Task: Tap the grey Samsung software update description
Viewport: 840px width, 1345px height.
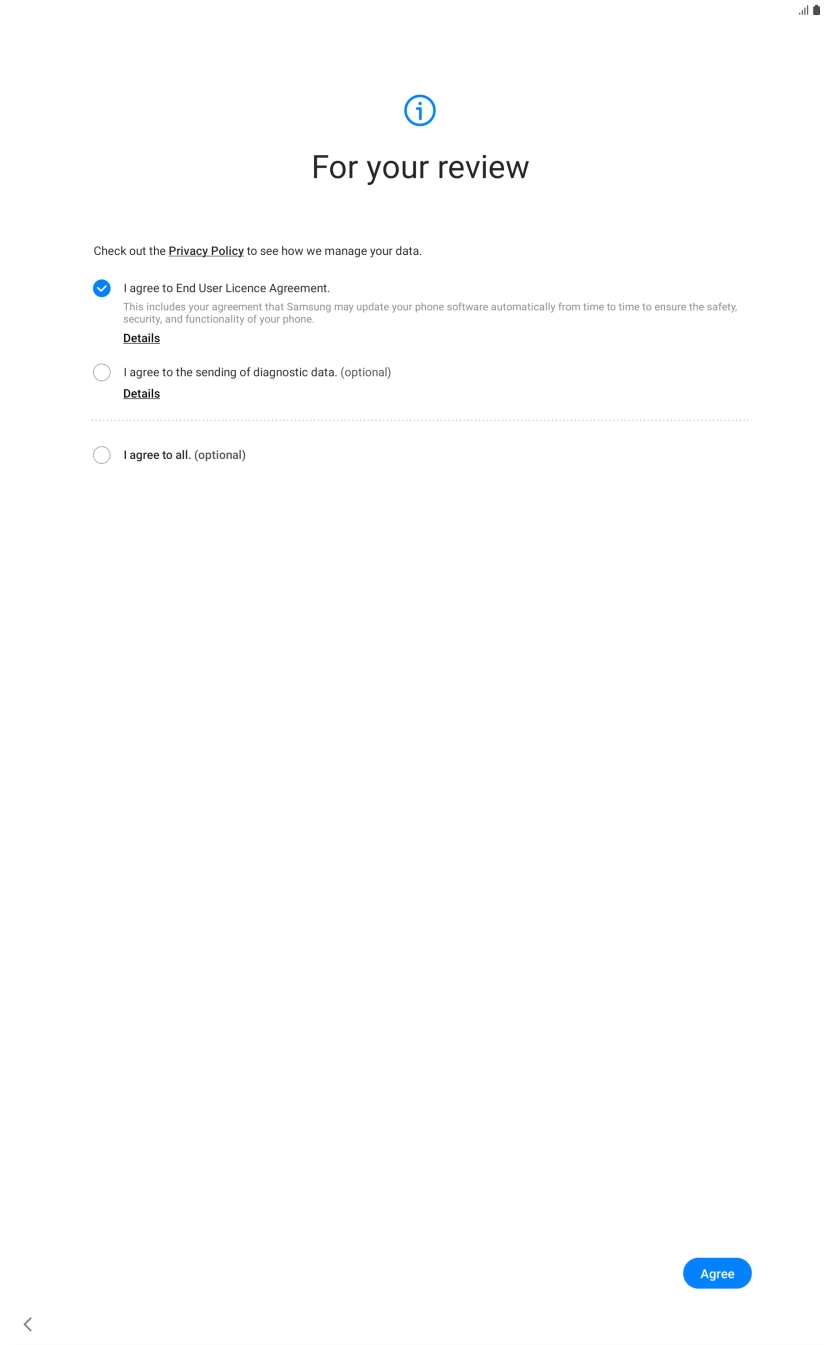Action: click(x=430, y=313)
